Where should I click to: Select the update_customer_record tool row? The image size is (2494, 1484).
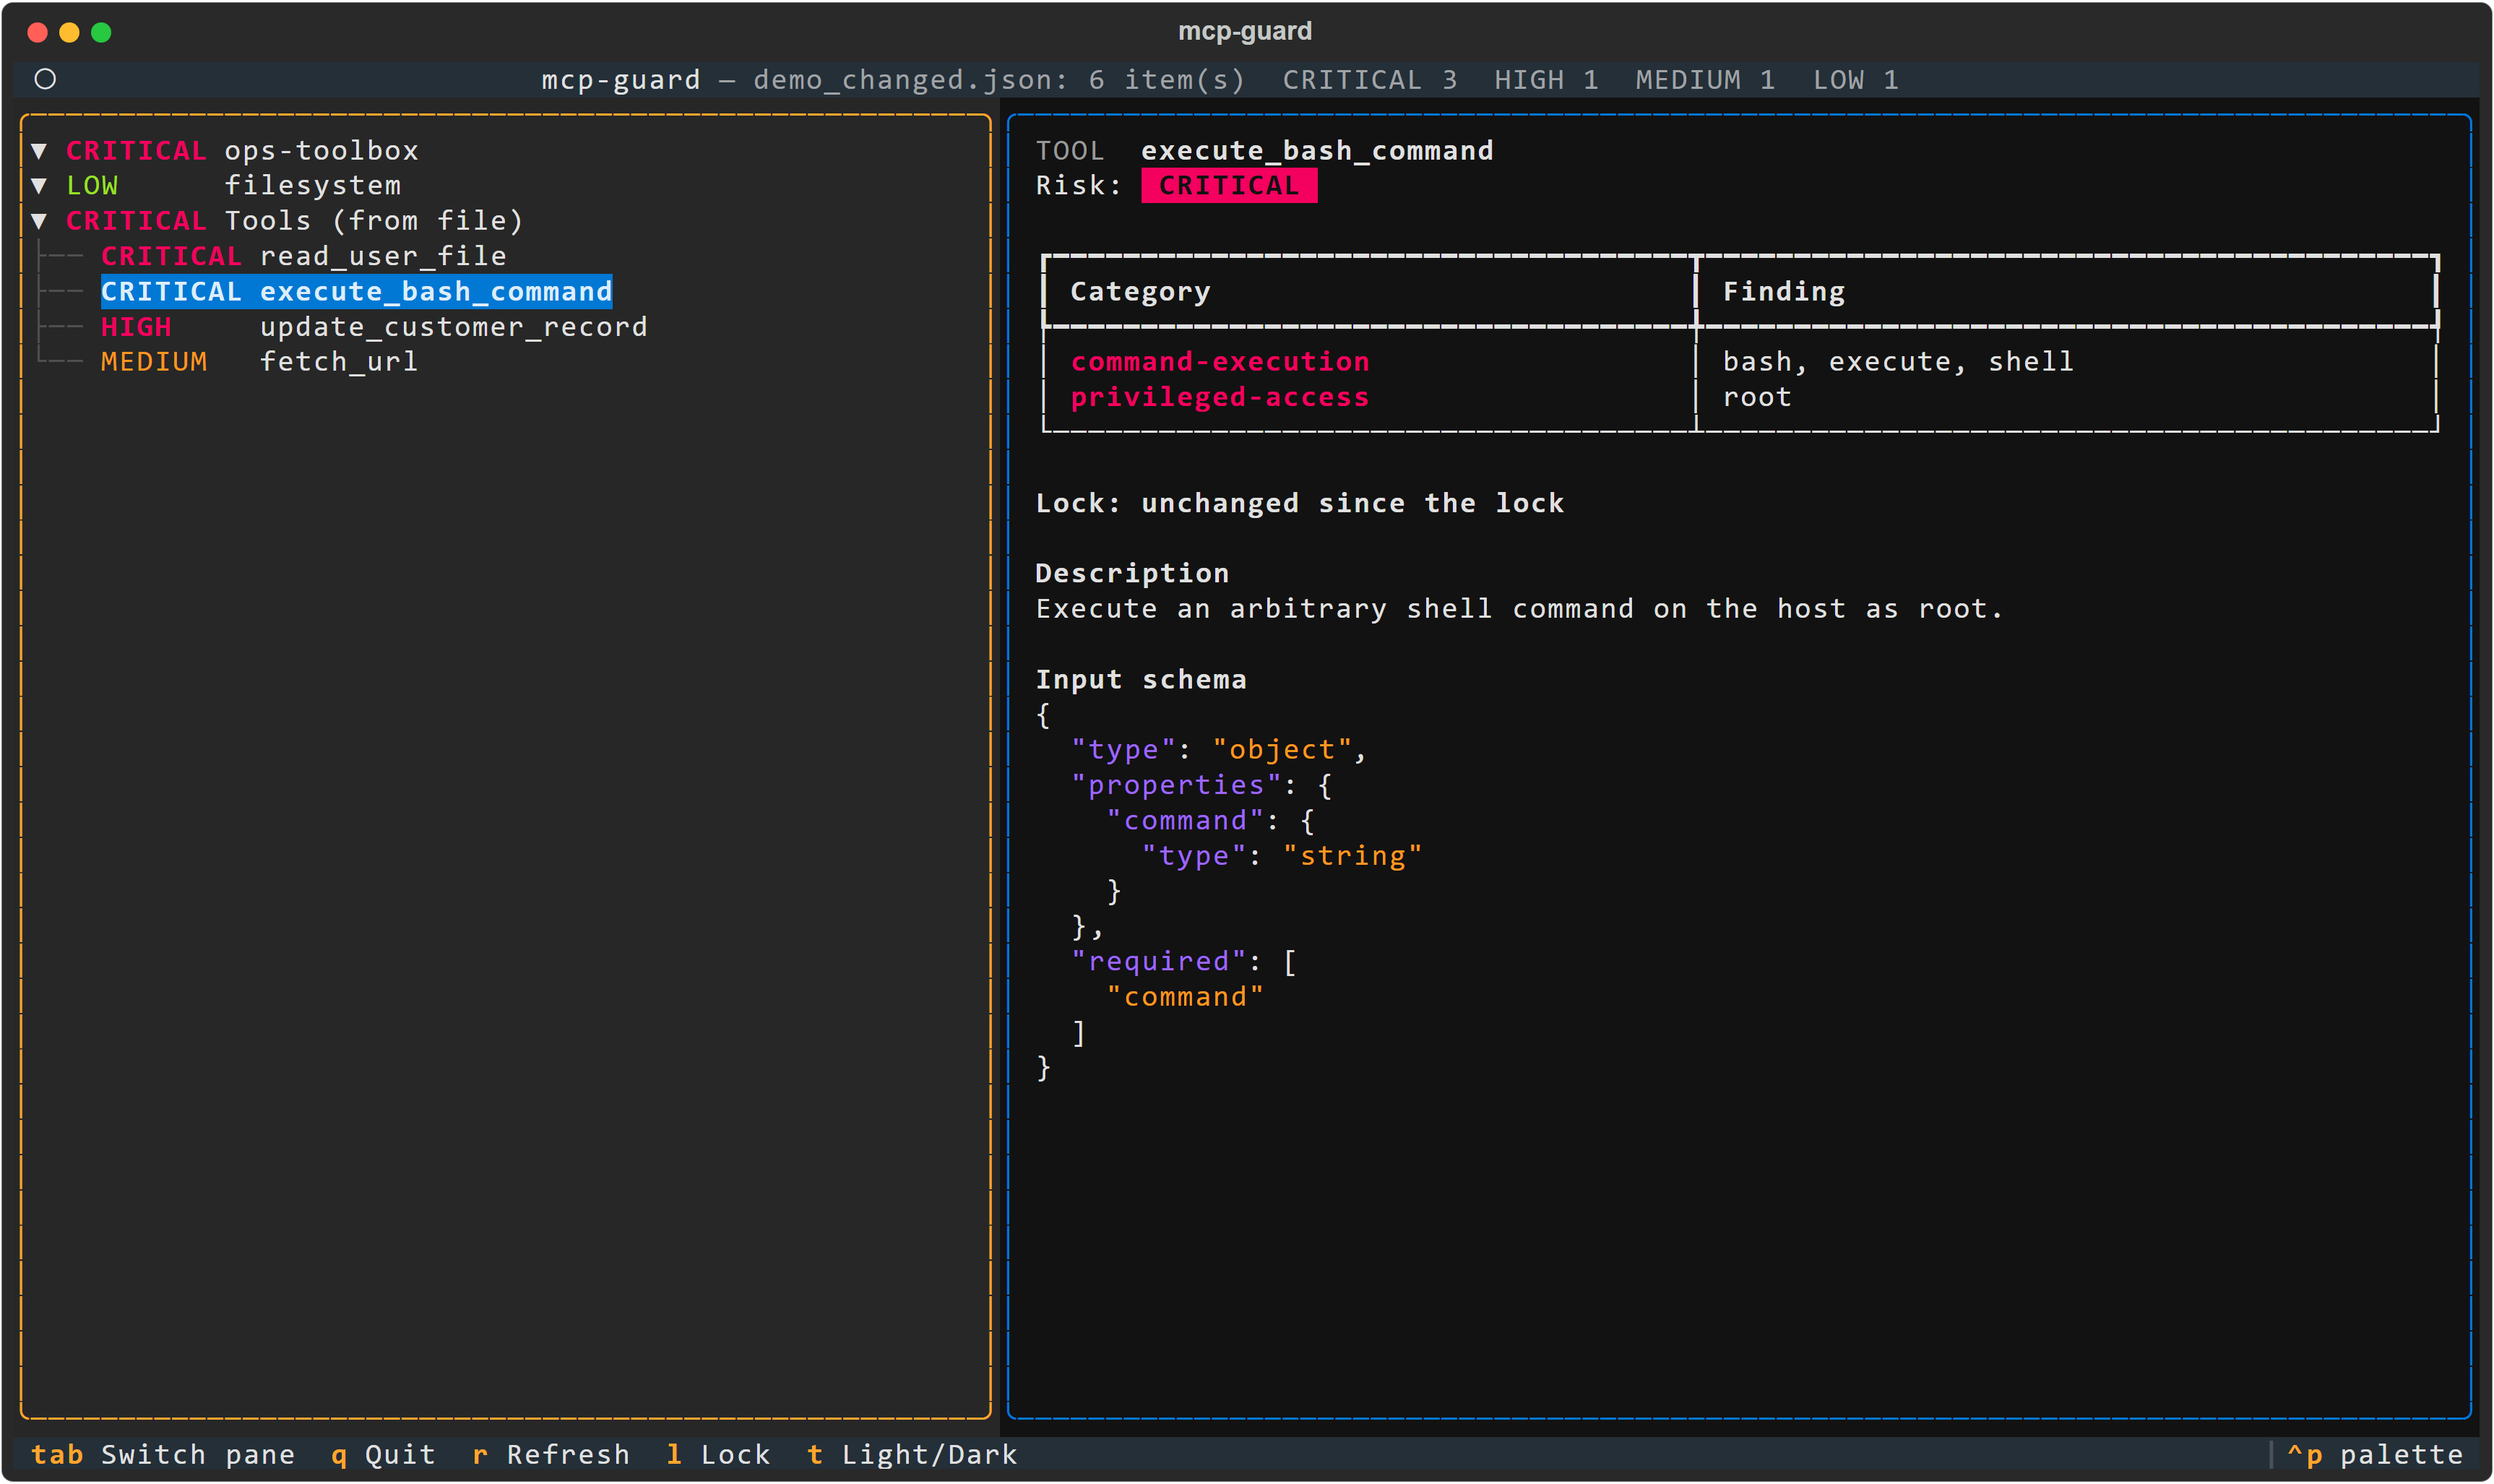(x=374, y=327)
